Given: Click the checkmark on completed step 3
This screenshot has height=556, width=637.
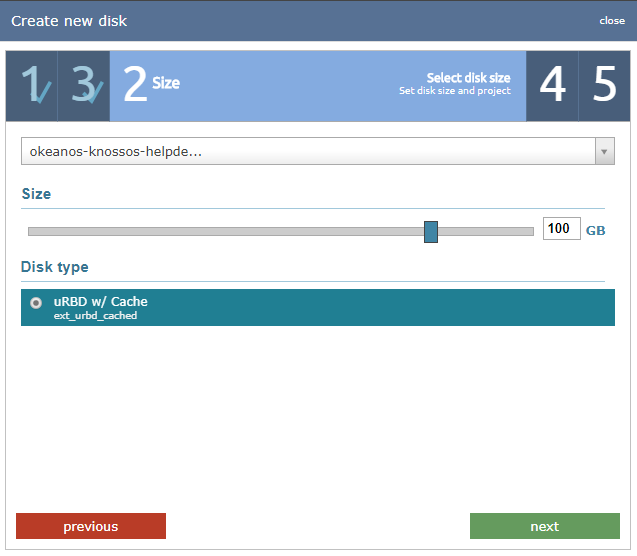Looking at the screenshot, I should tap(93, 92).
